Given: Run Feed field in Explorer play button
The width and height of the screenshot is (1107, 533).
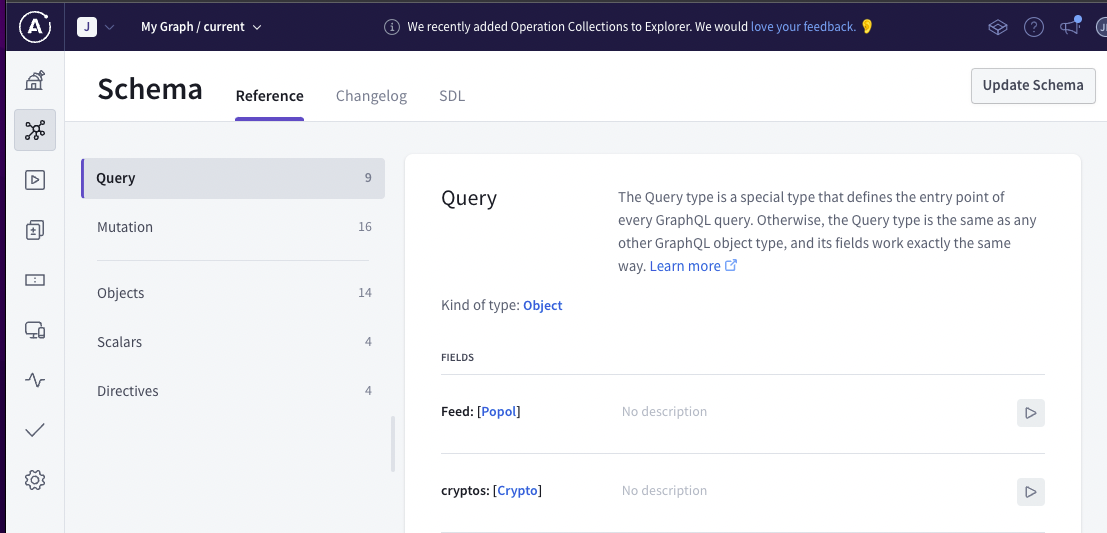Looking at the screenshot, I should tap(1031, 413).
